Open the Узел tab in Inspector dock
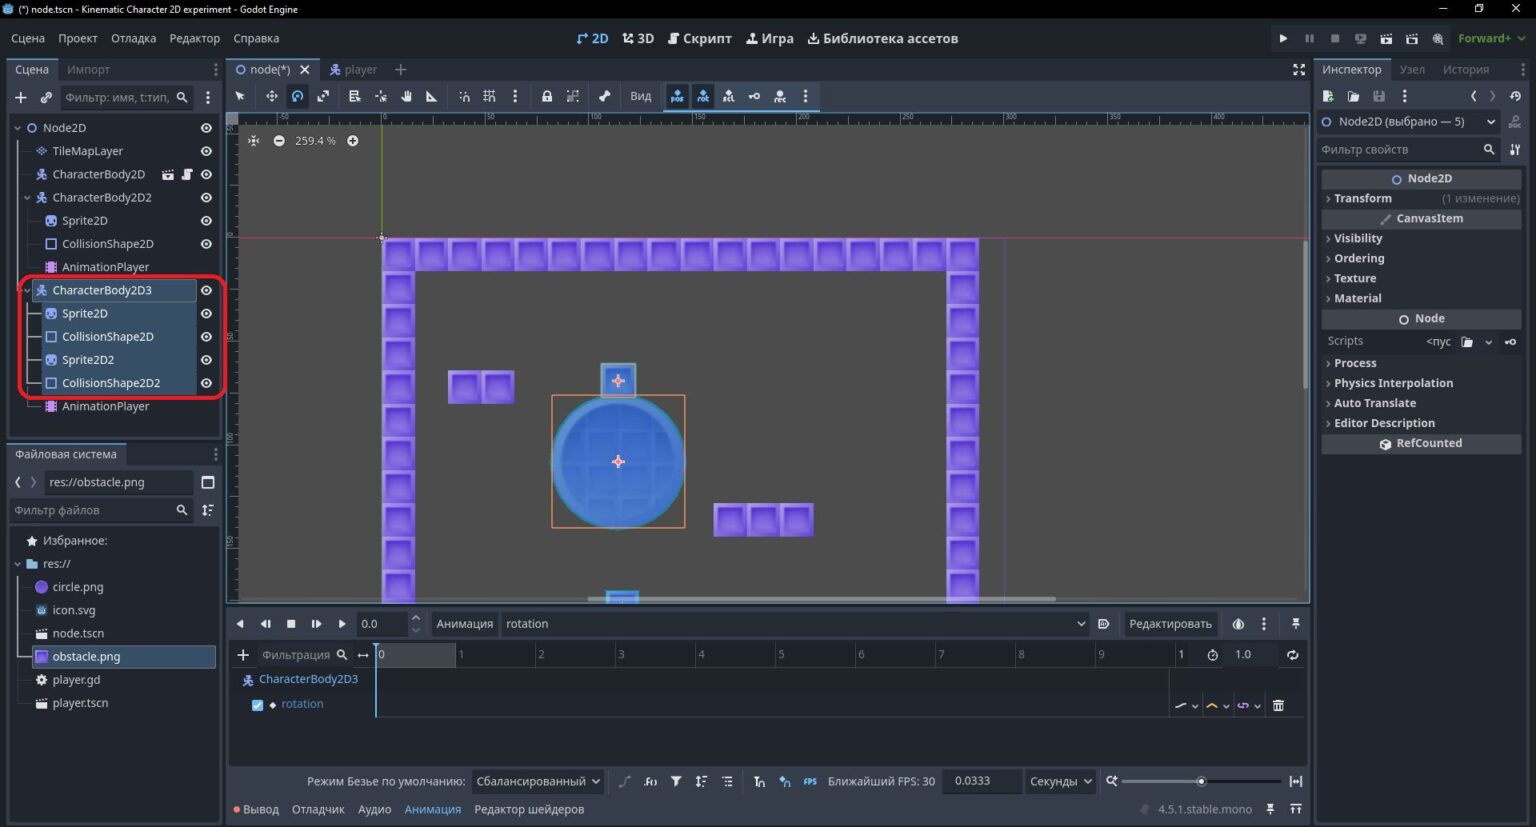This screenshot has height=827, width=1536. [x=1412, y=69]
